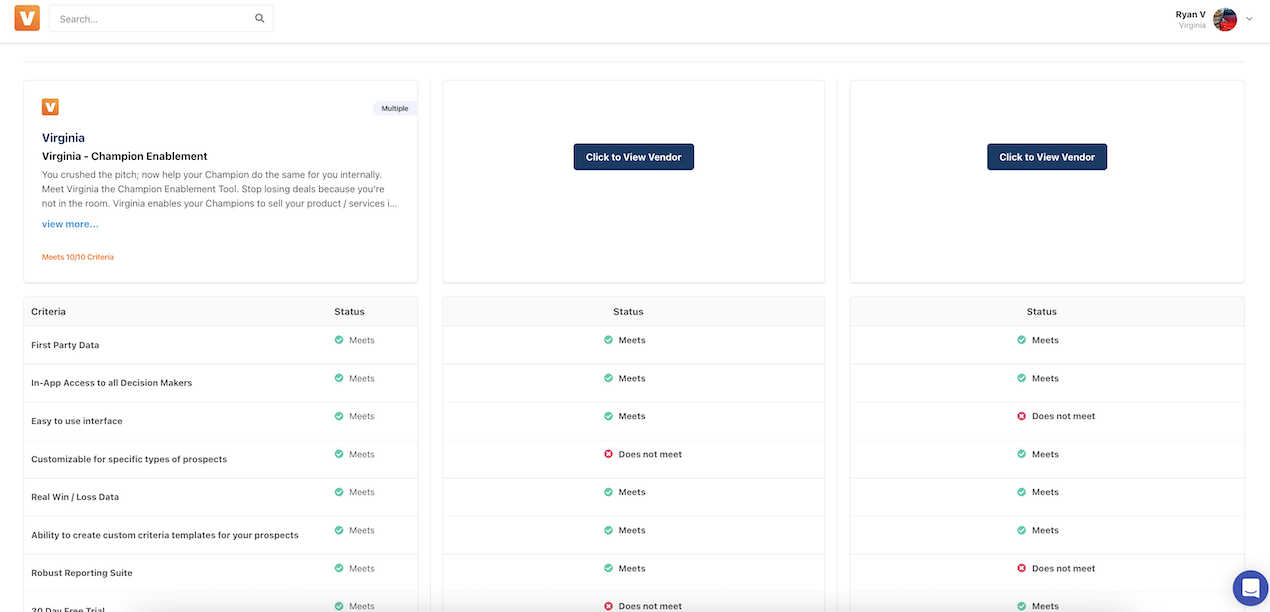The image size is (1270, 612).
Task: Click green check for Customizable row, Virginia
Action: [339, 454]
